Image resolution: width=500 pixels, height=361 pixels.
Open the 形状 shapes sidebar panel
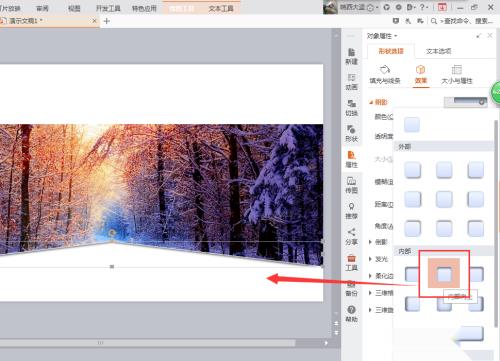coord(351,134)
